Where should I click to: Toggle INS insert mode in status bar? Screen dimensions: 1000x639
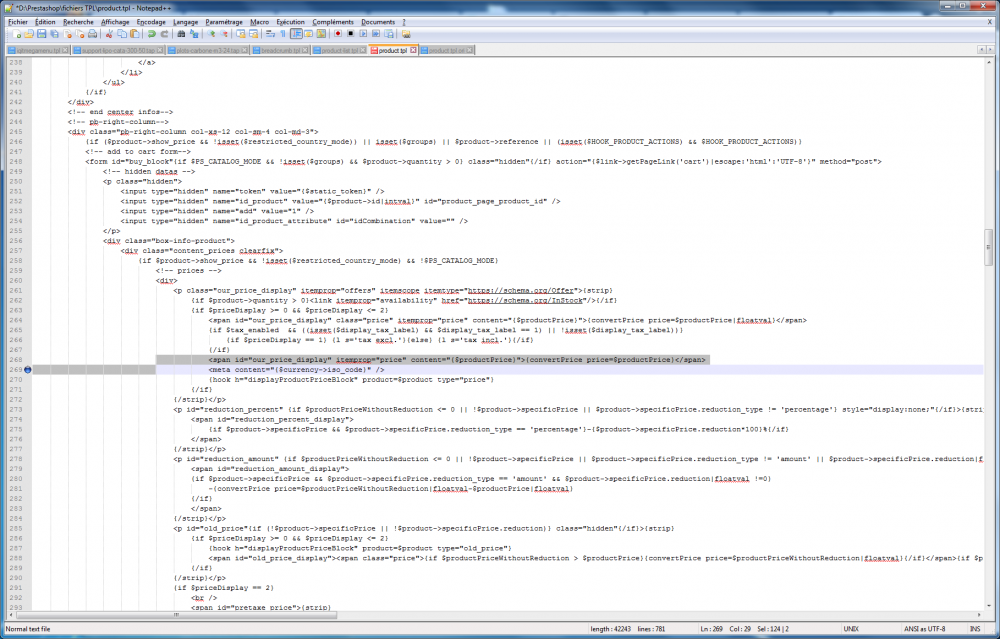pos(975,628)
